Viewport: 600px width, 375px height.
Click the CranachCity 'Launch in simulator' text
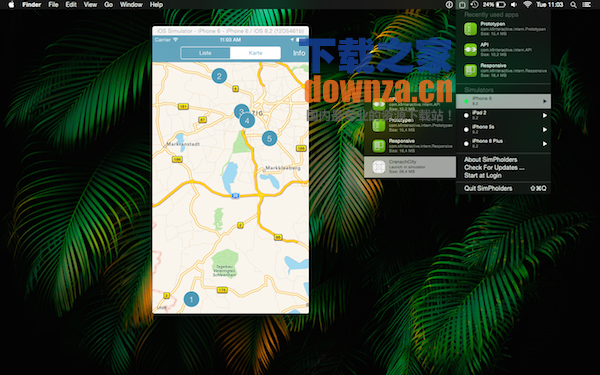point(407,167)
